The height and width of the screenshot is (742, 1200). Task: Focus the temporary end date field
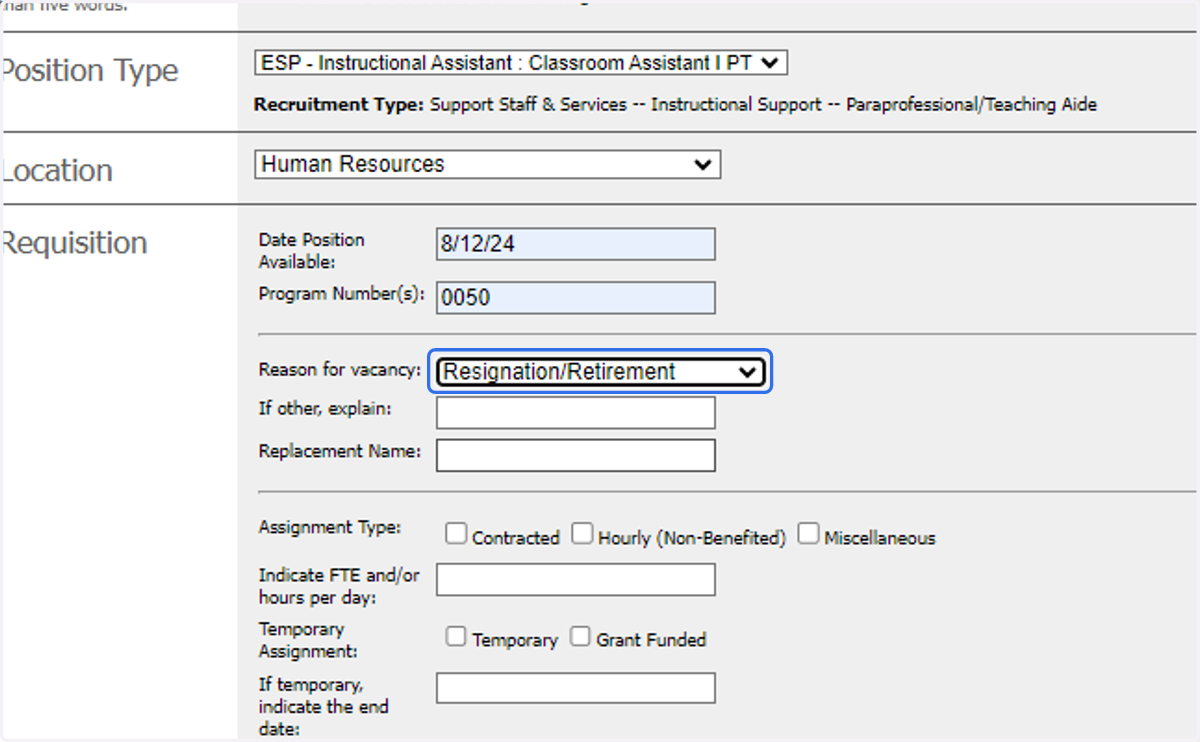[x=576, y=688]
